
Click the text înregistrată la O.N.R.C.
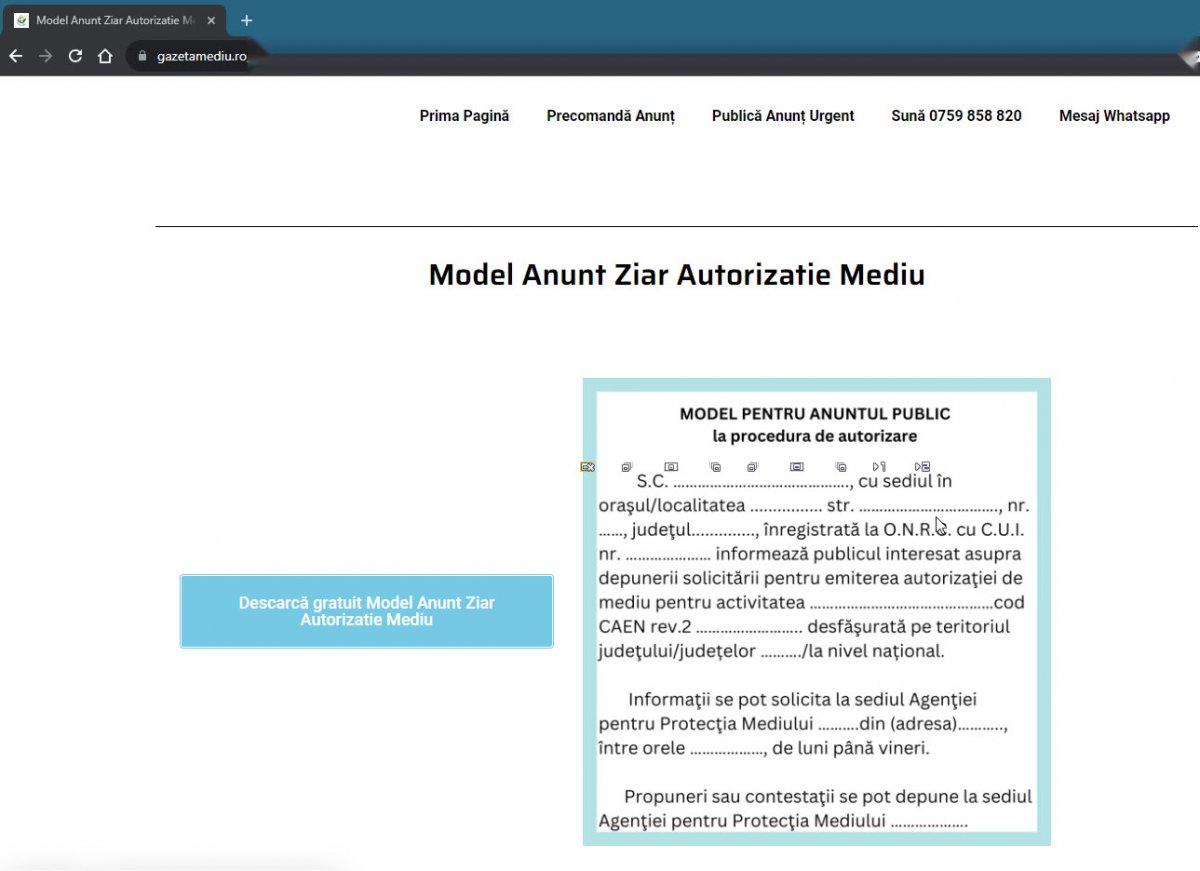coord(855,530)
